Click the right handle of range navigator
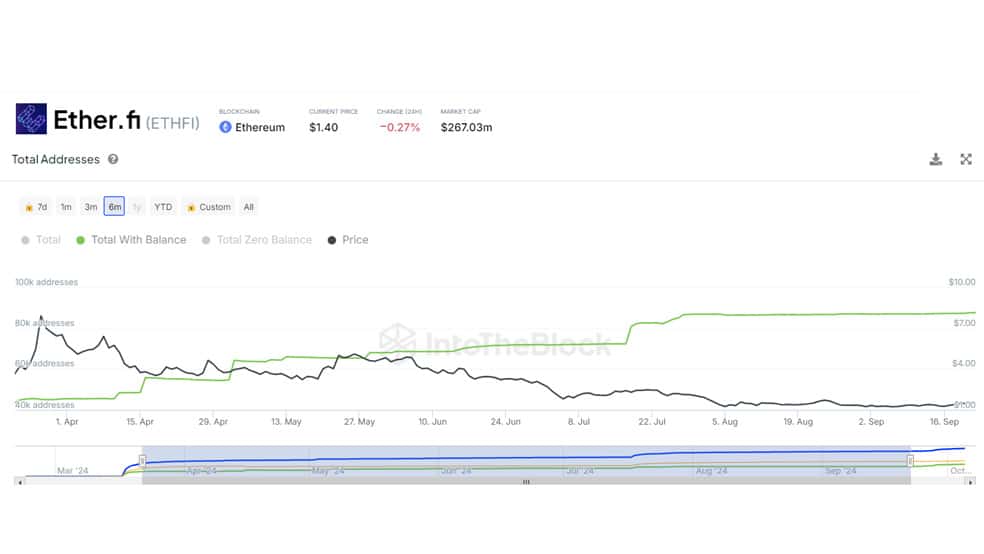984x554 pixels. (x=910, y=461)
